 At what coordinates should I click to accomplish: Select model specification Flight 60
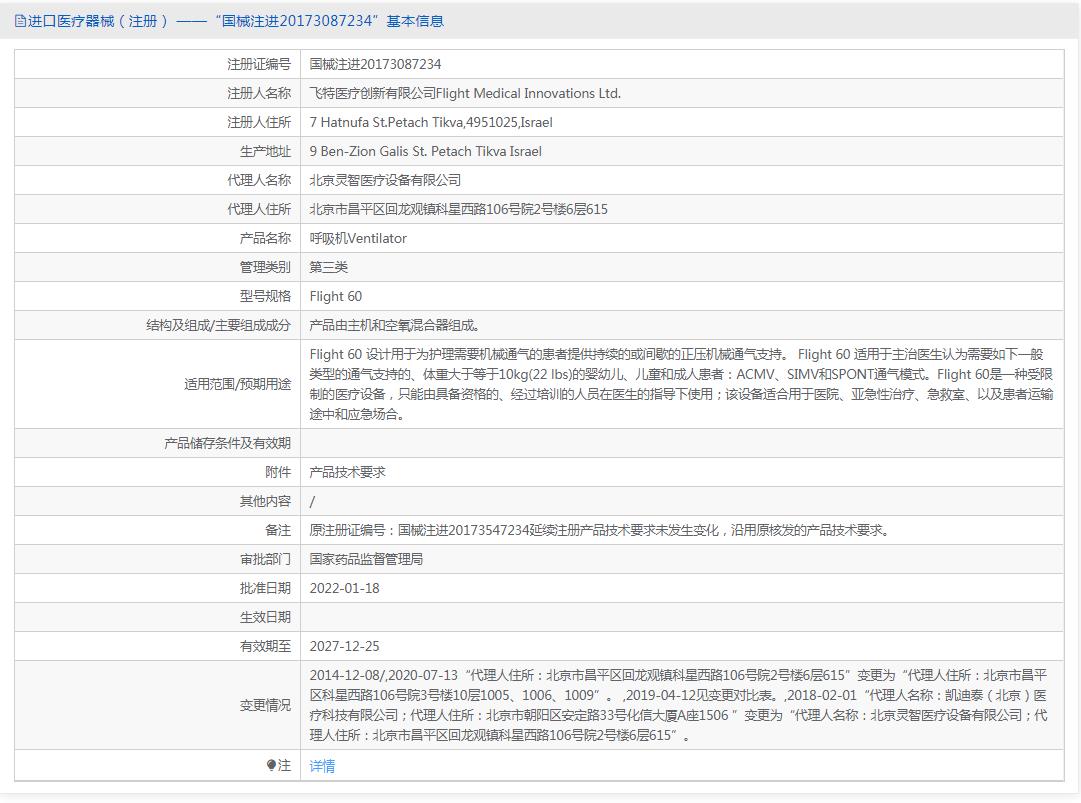tap(336, 296)
